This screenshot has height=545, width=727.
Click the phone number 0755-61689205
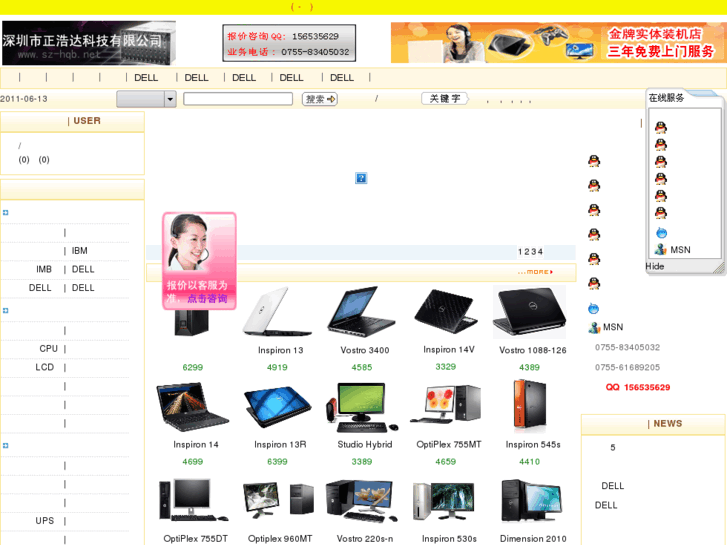pos(627,367)
